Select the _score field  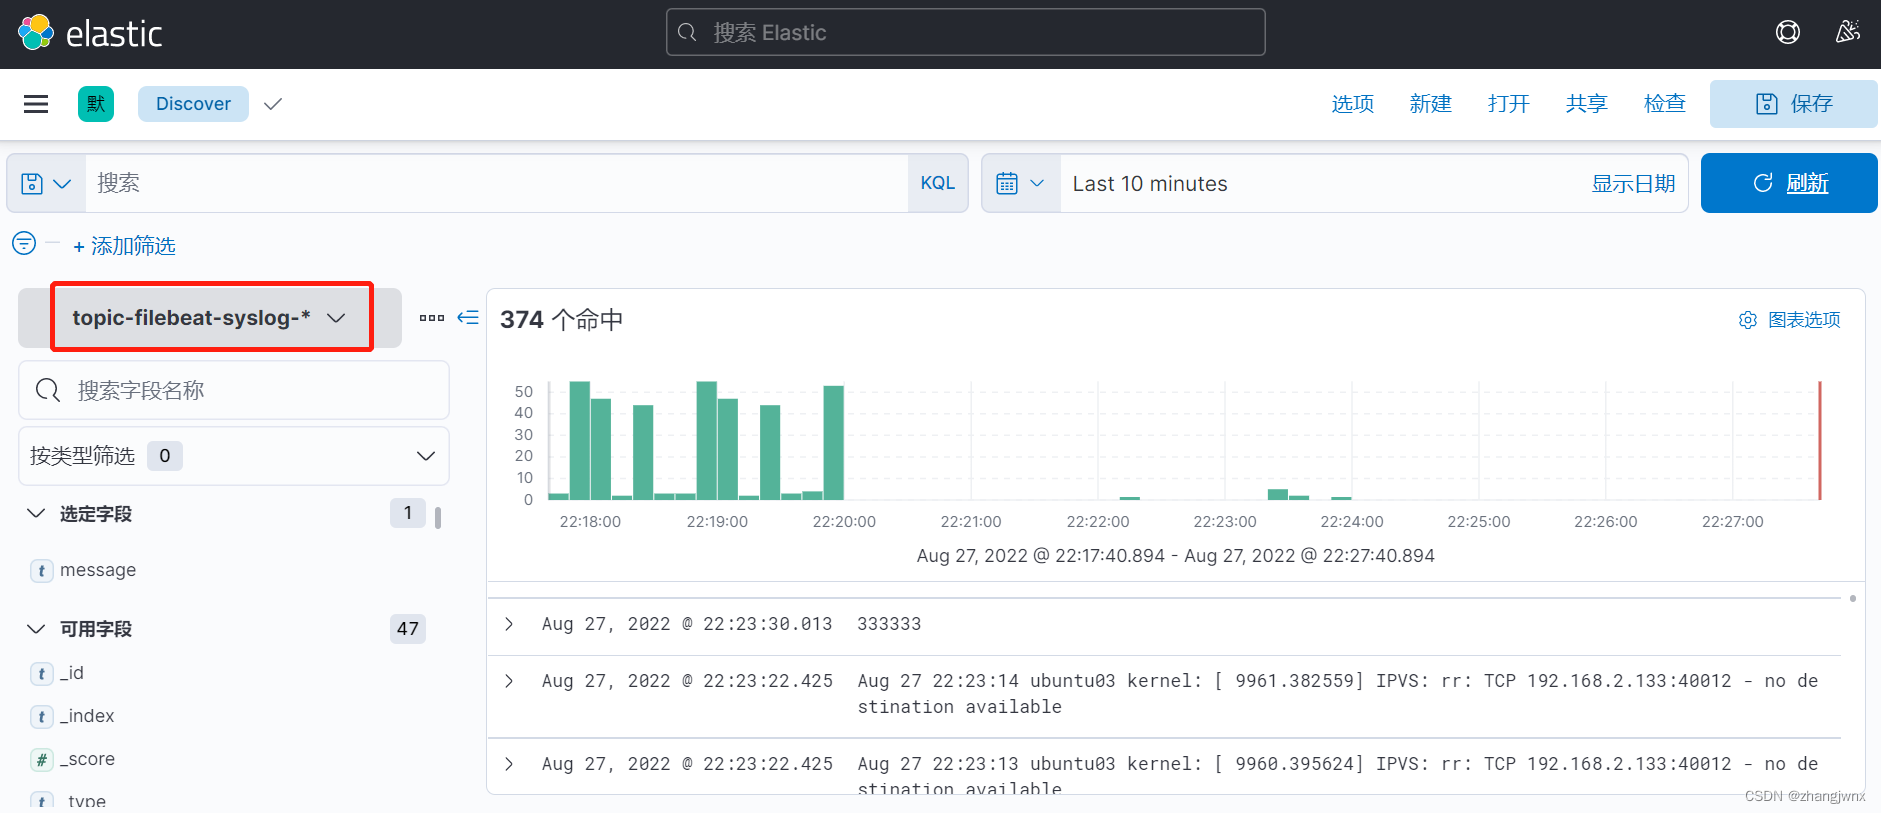(87, 759)
